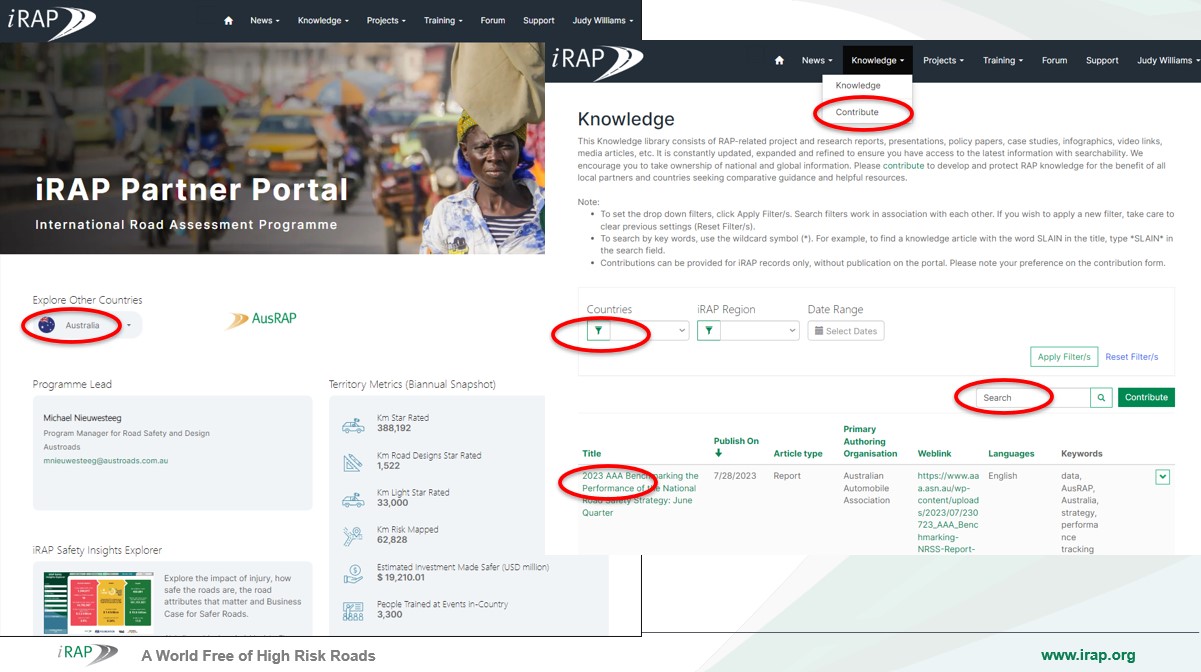
Task: Open the 2023 AAA Benchmarking article title
Action: pyautogui.click(x=640, y=494)
